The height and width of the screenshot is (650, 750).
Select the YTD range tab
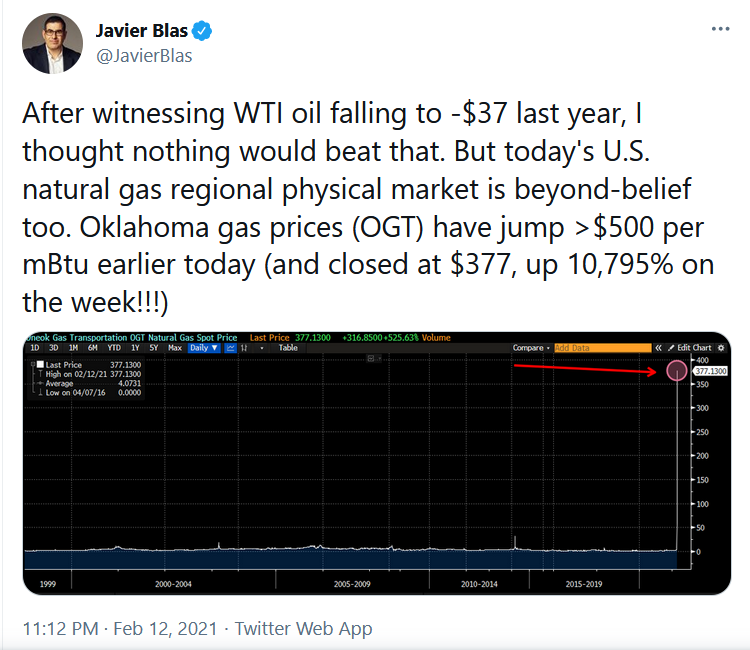tap(116, 347)
